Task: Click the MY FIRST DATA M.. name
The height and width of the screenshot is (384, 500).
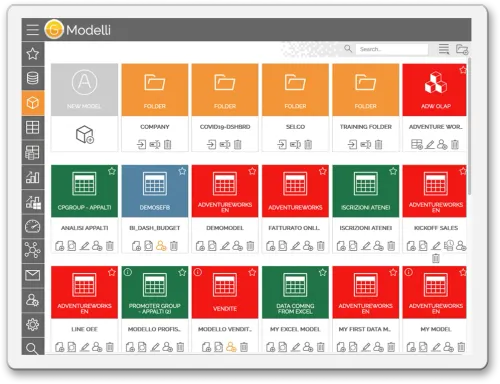Action: point(365,329)
